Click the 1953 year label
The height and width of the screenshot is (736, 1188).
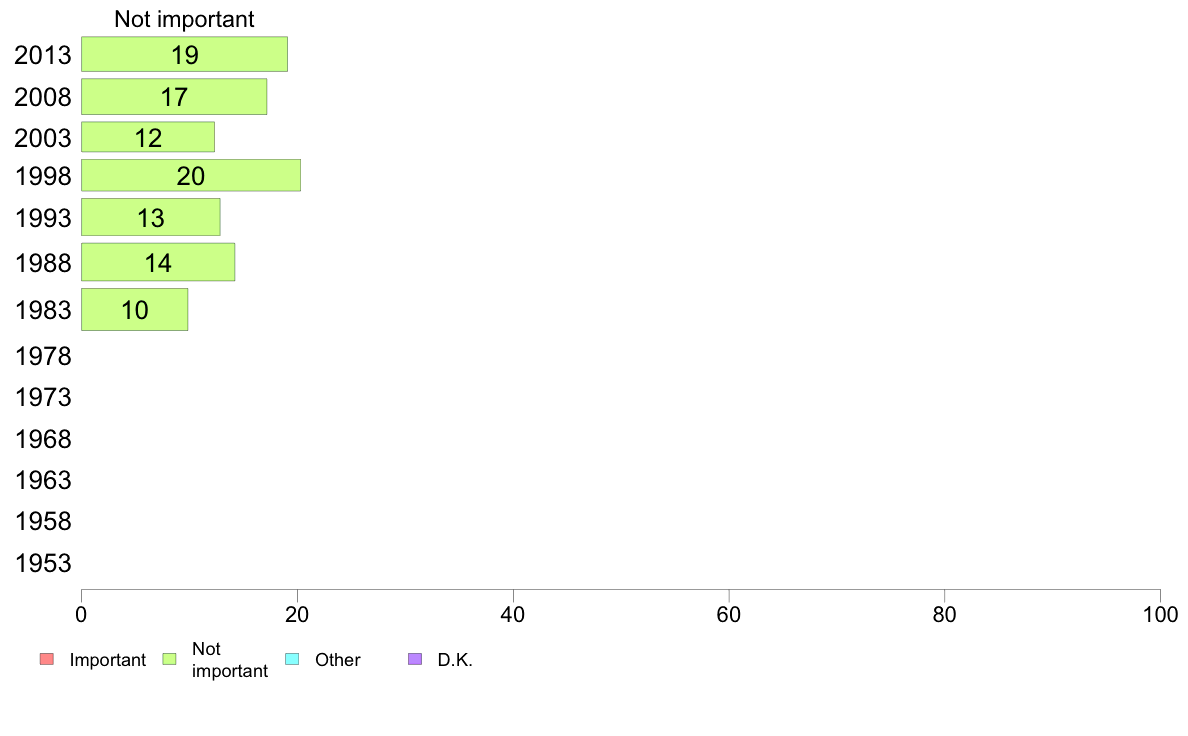pos(43,563)
